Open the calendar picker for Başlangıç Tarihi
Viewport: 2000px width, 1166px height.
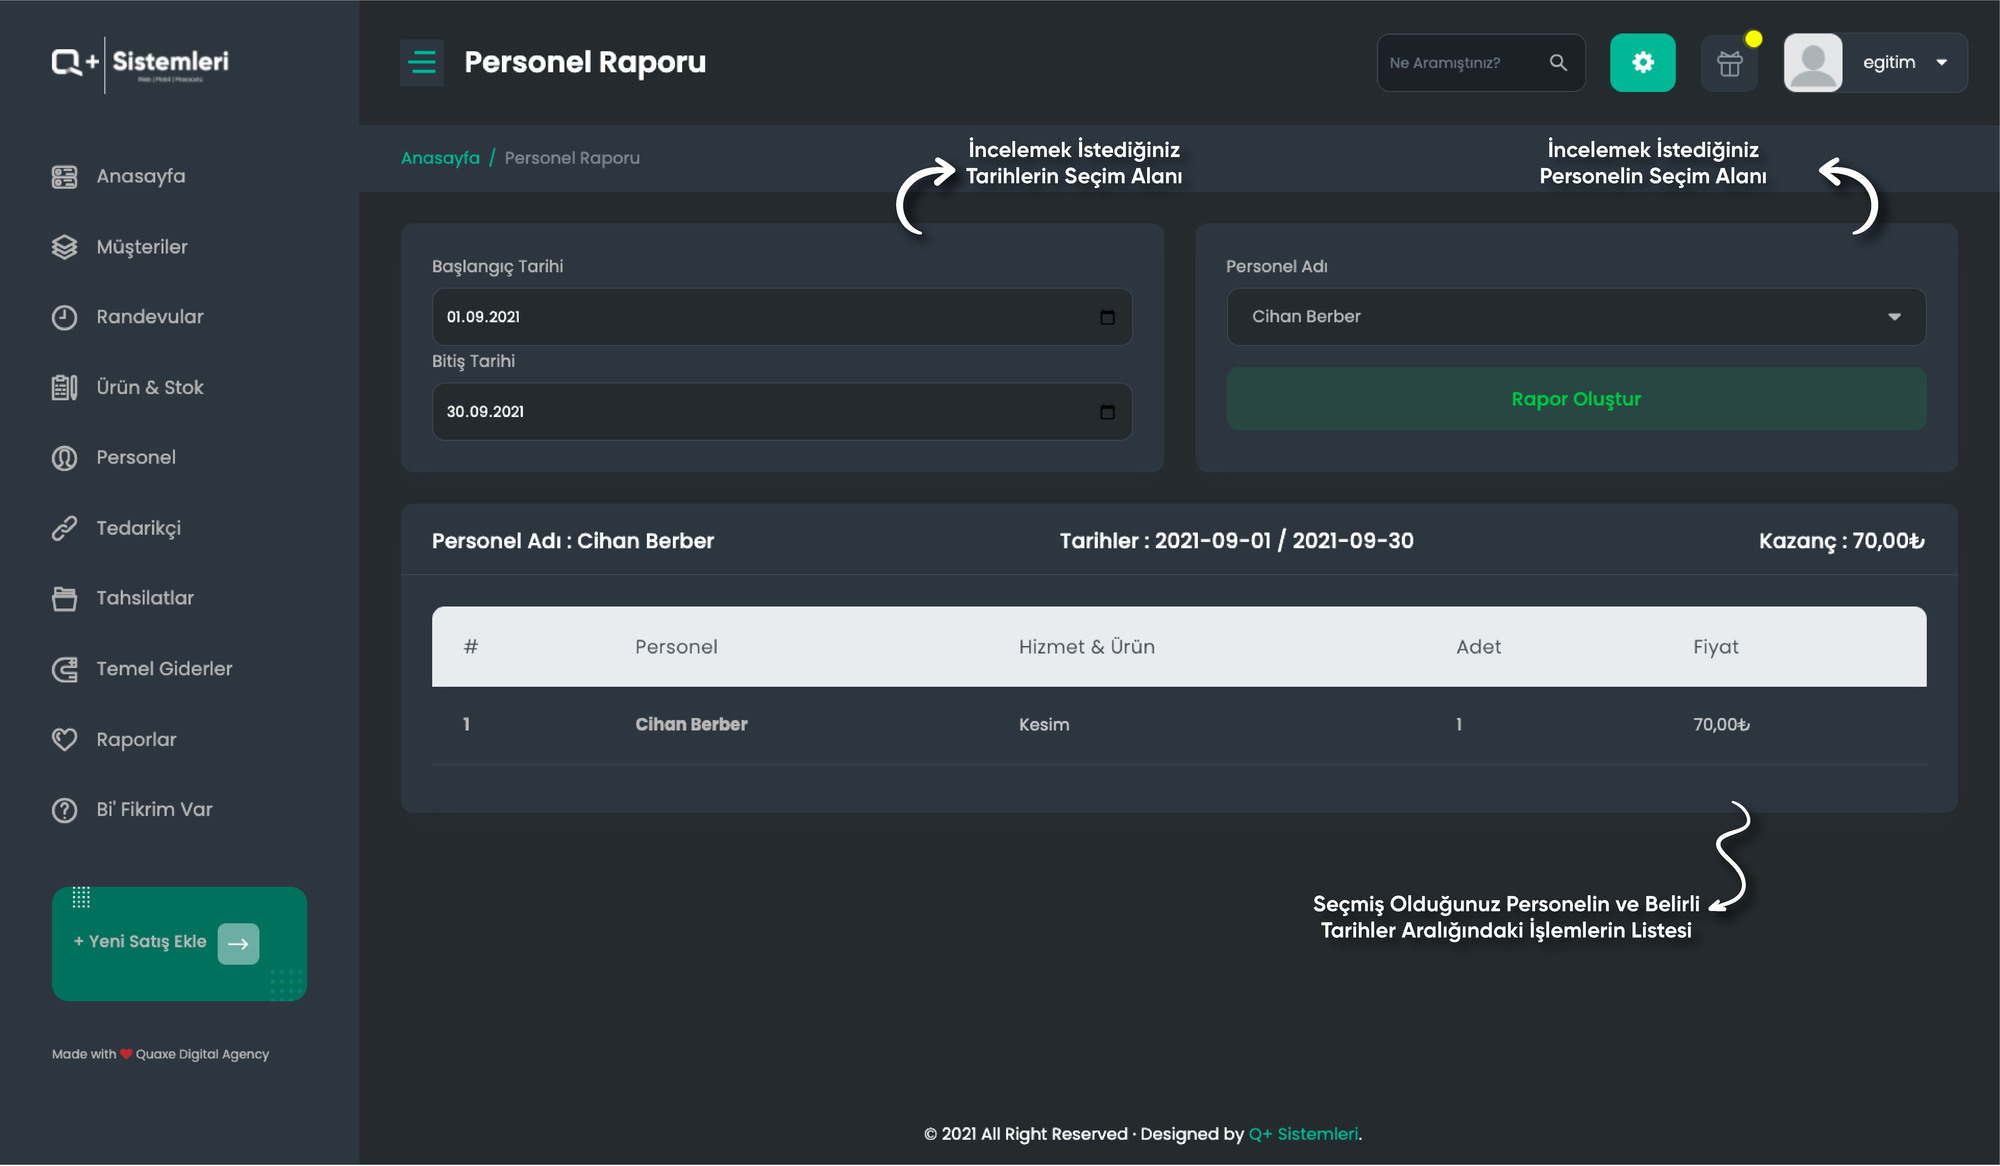tap(1107, 317)
